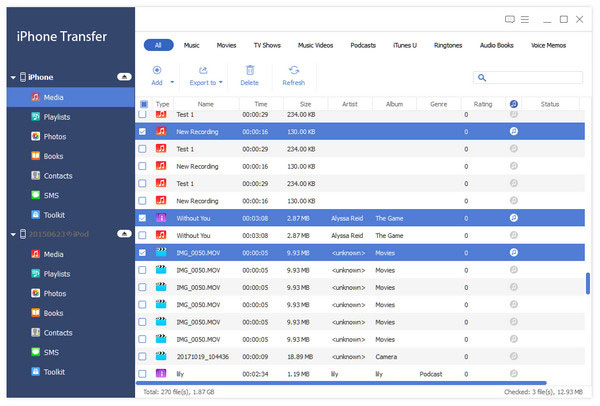Switch to the Movies tab
The width and height of the screenshot is (600, 406).
(x=226, y=45)
